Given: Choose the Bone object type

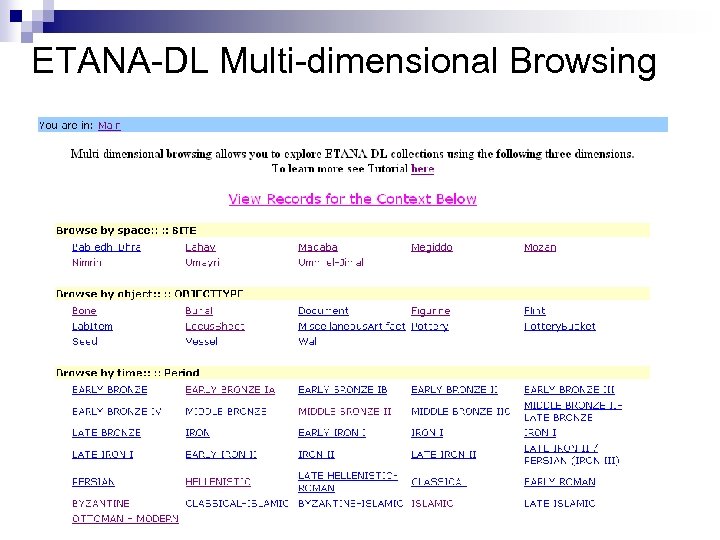Looking at the screenshot, I should (x=84, y=311).
